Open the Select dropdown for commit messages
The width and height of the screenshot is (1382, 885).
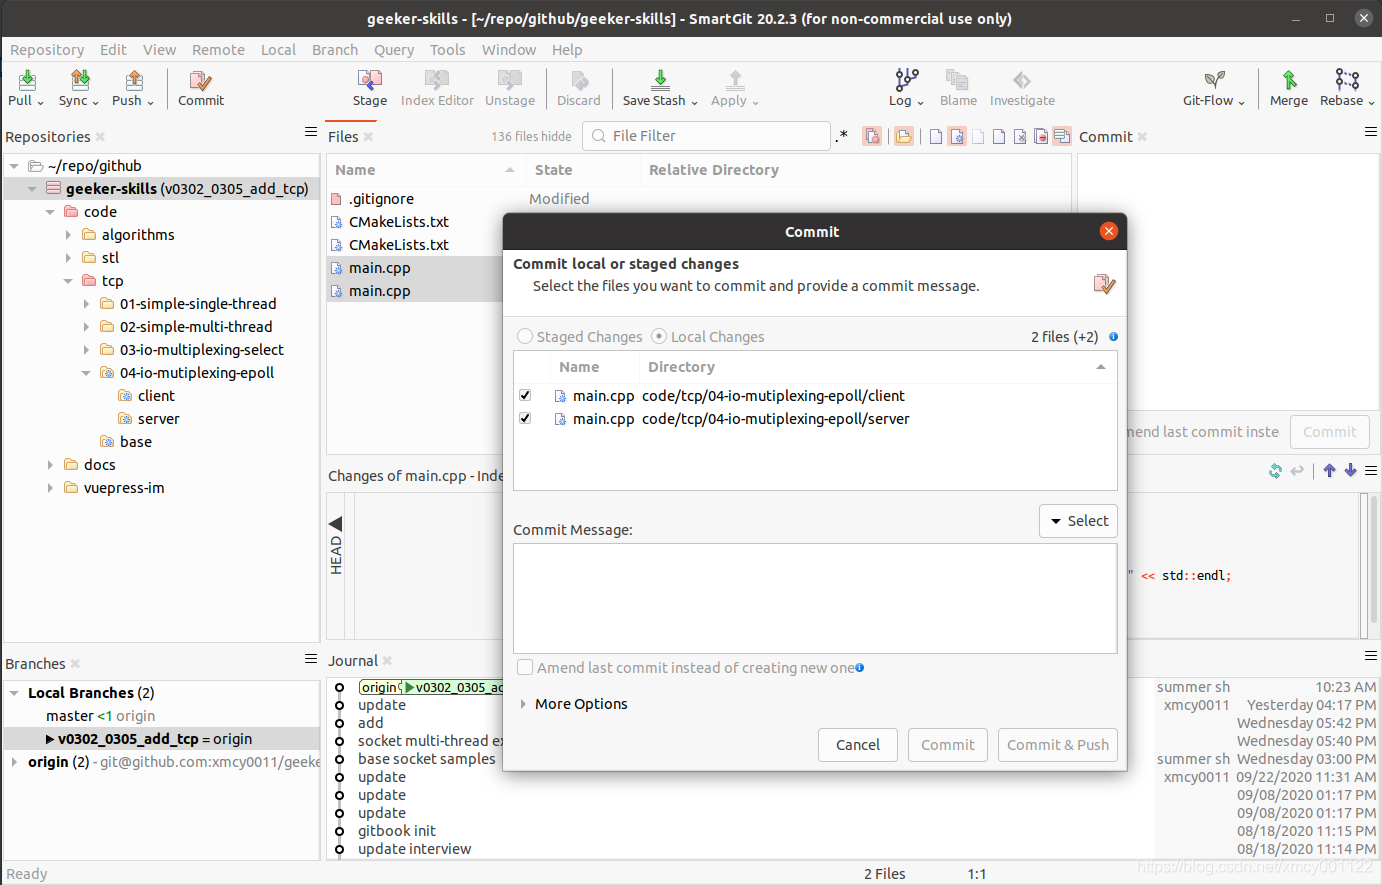[1078, 521]
